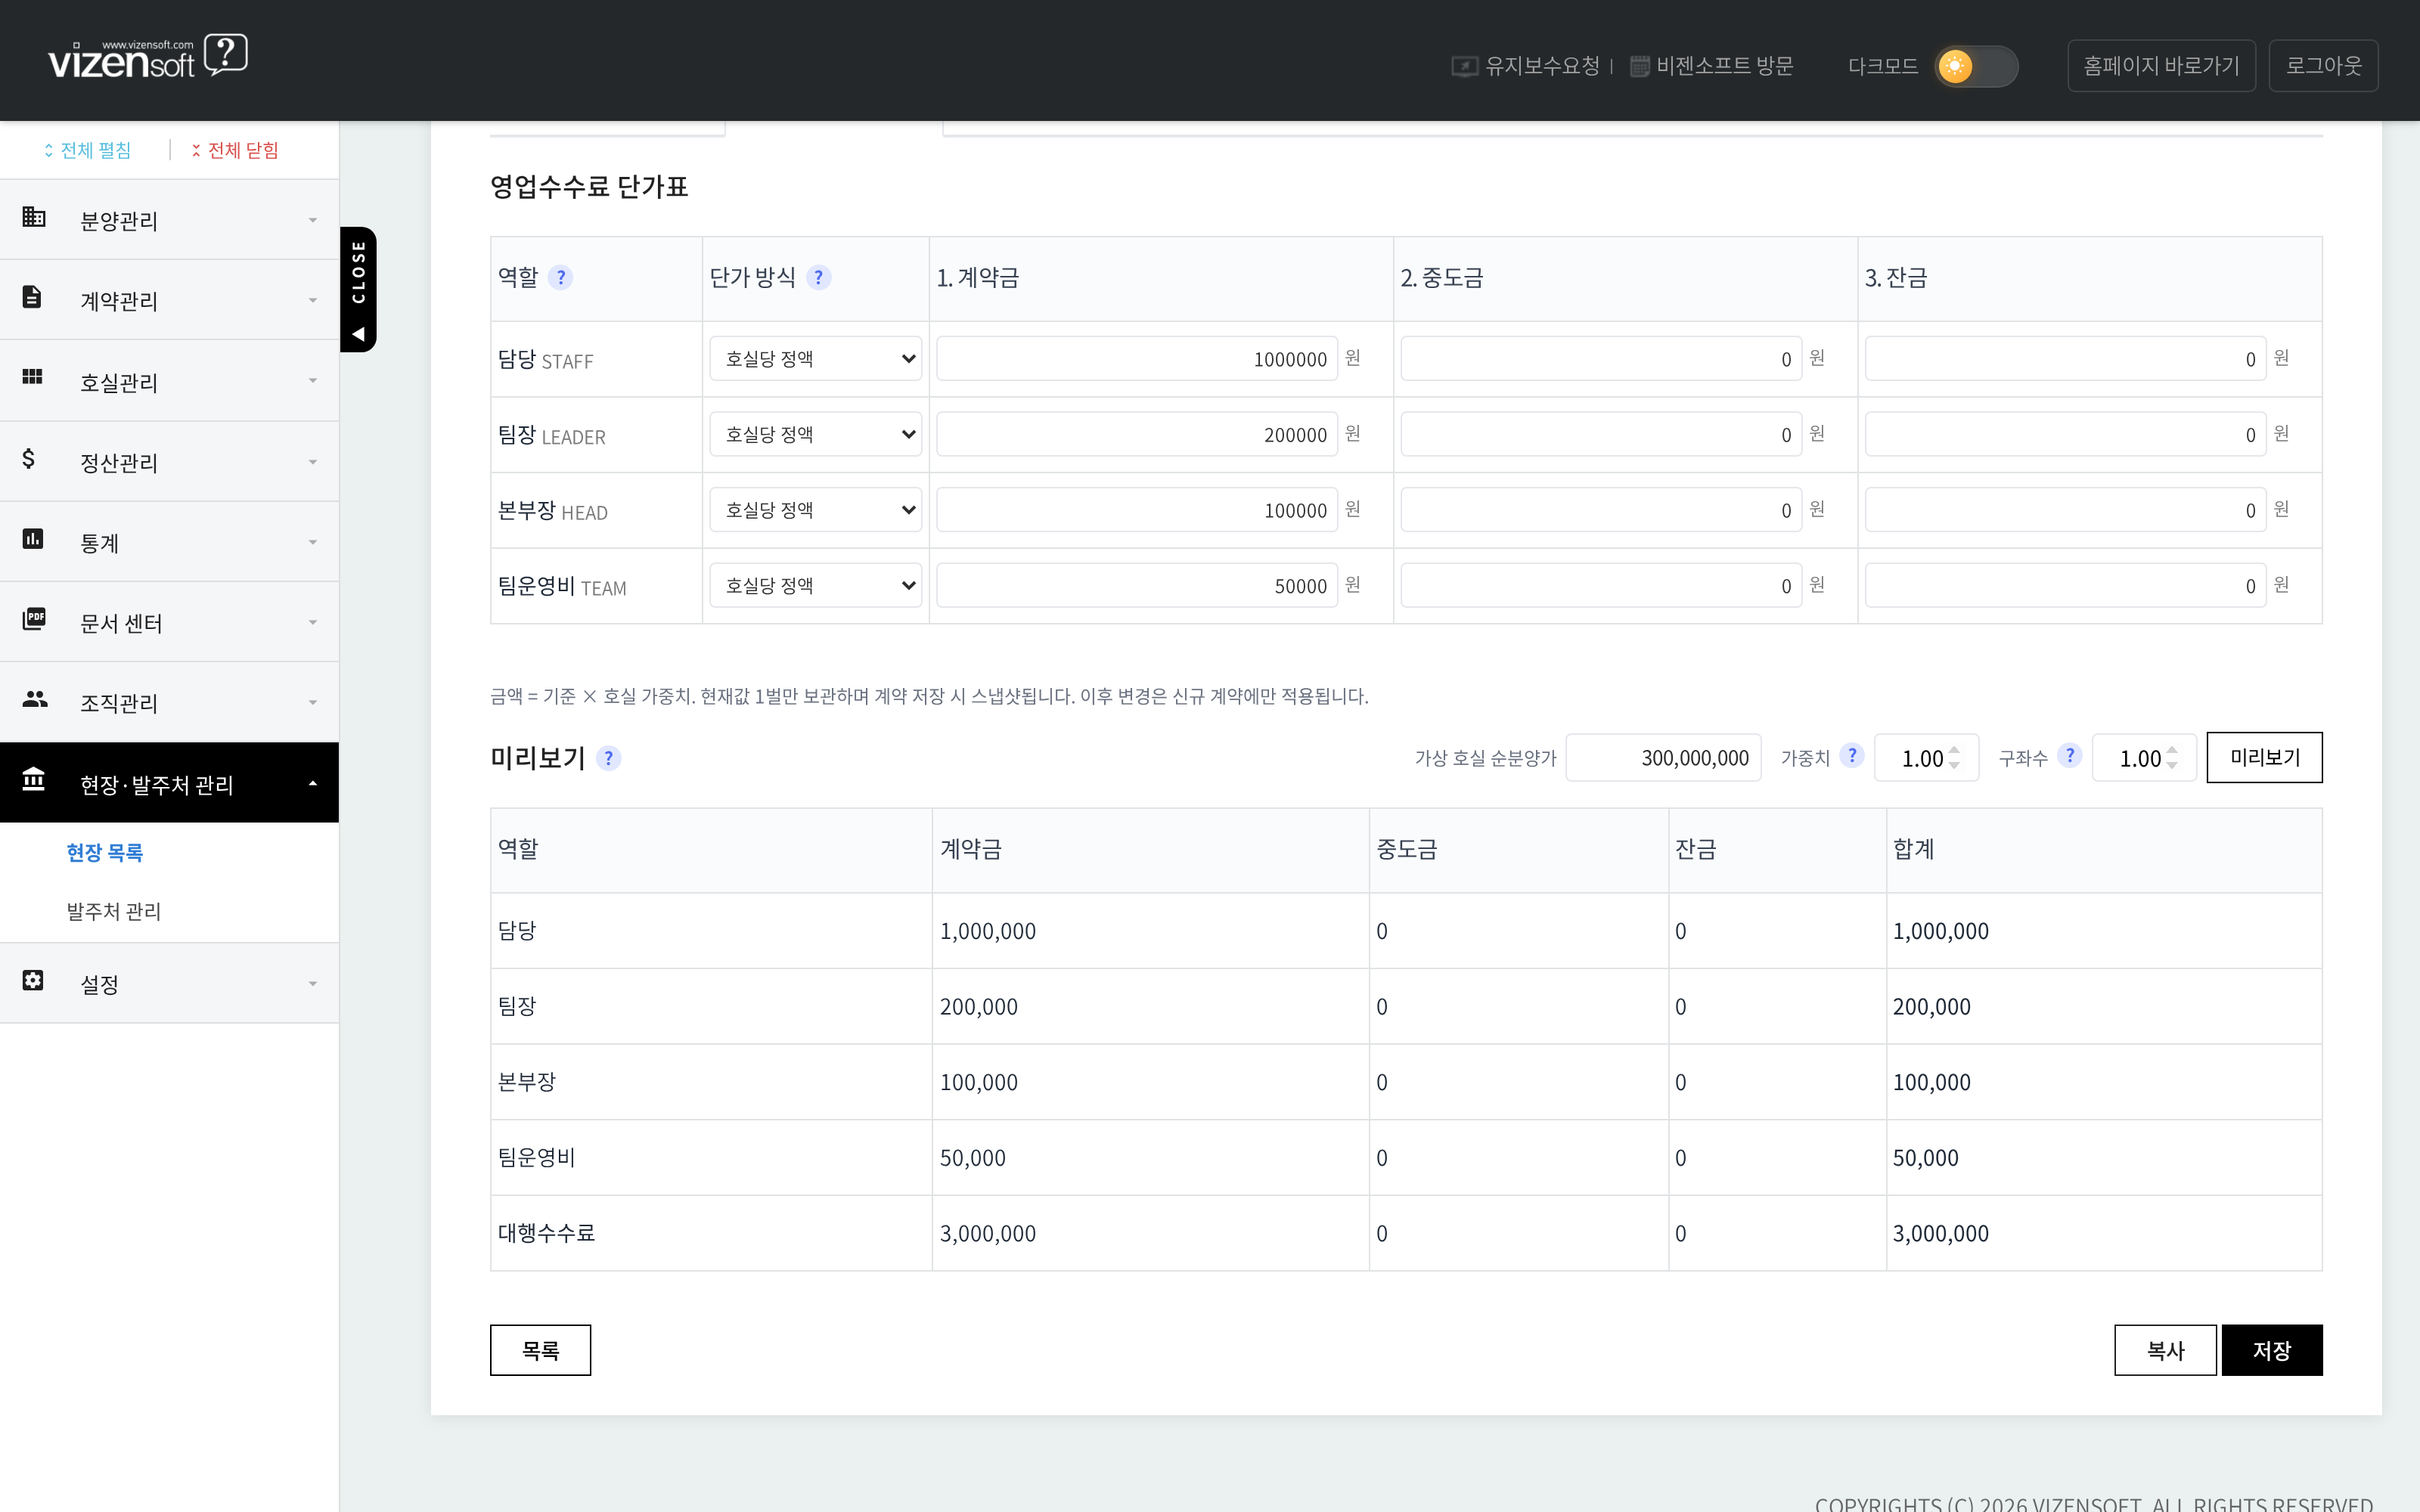Click the 구좌수 number spinner arrows
Viewport: 2420px width, 1512px height.
pyautogui.click(x=2172, y=757)
